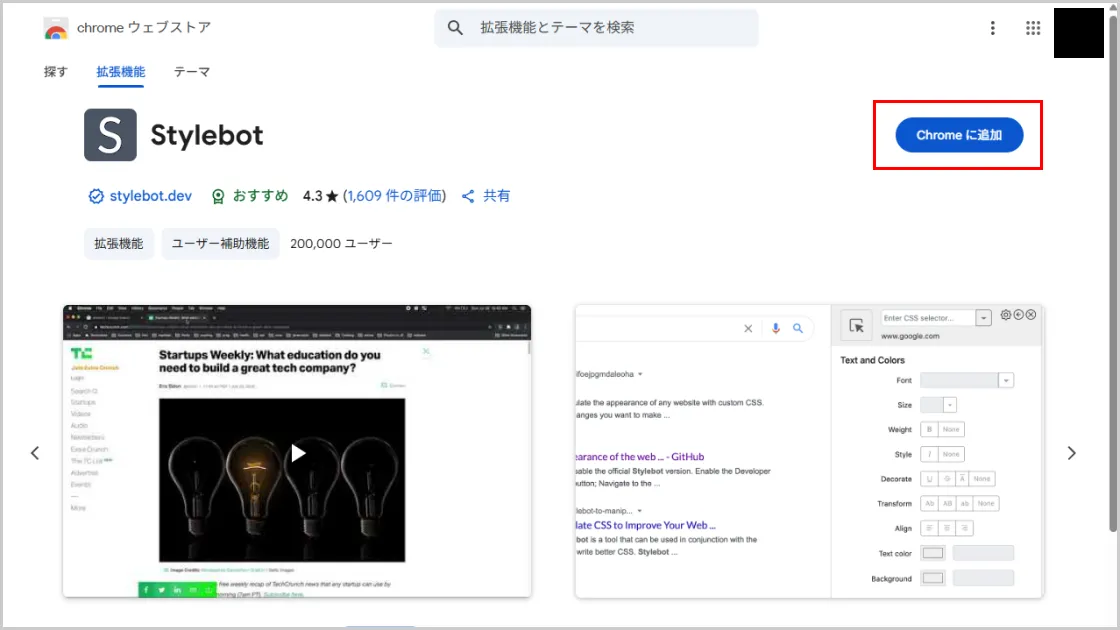Select the 拡張機能 category chip
Screen dimensions: 1120x630
(x=119, y=244)
